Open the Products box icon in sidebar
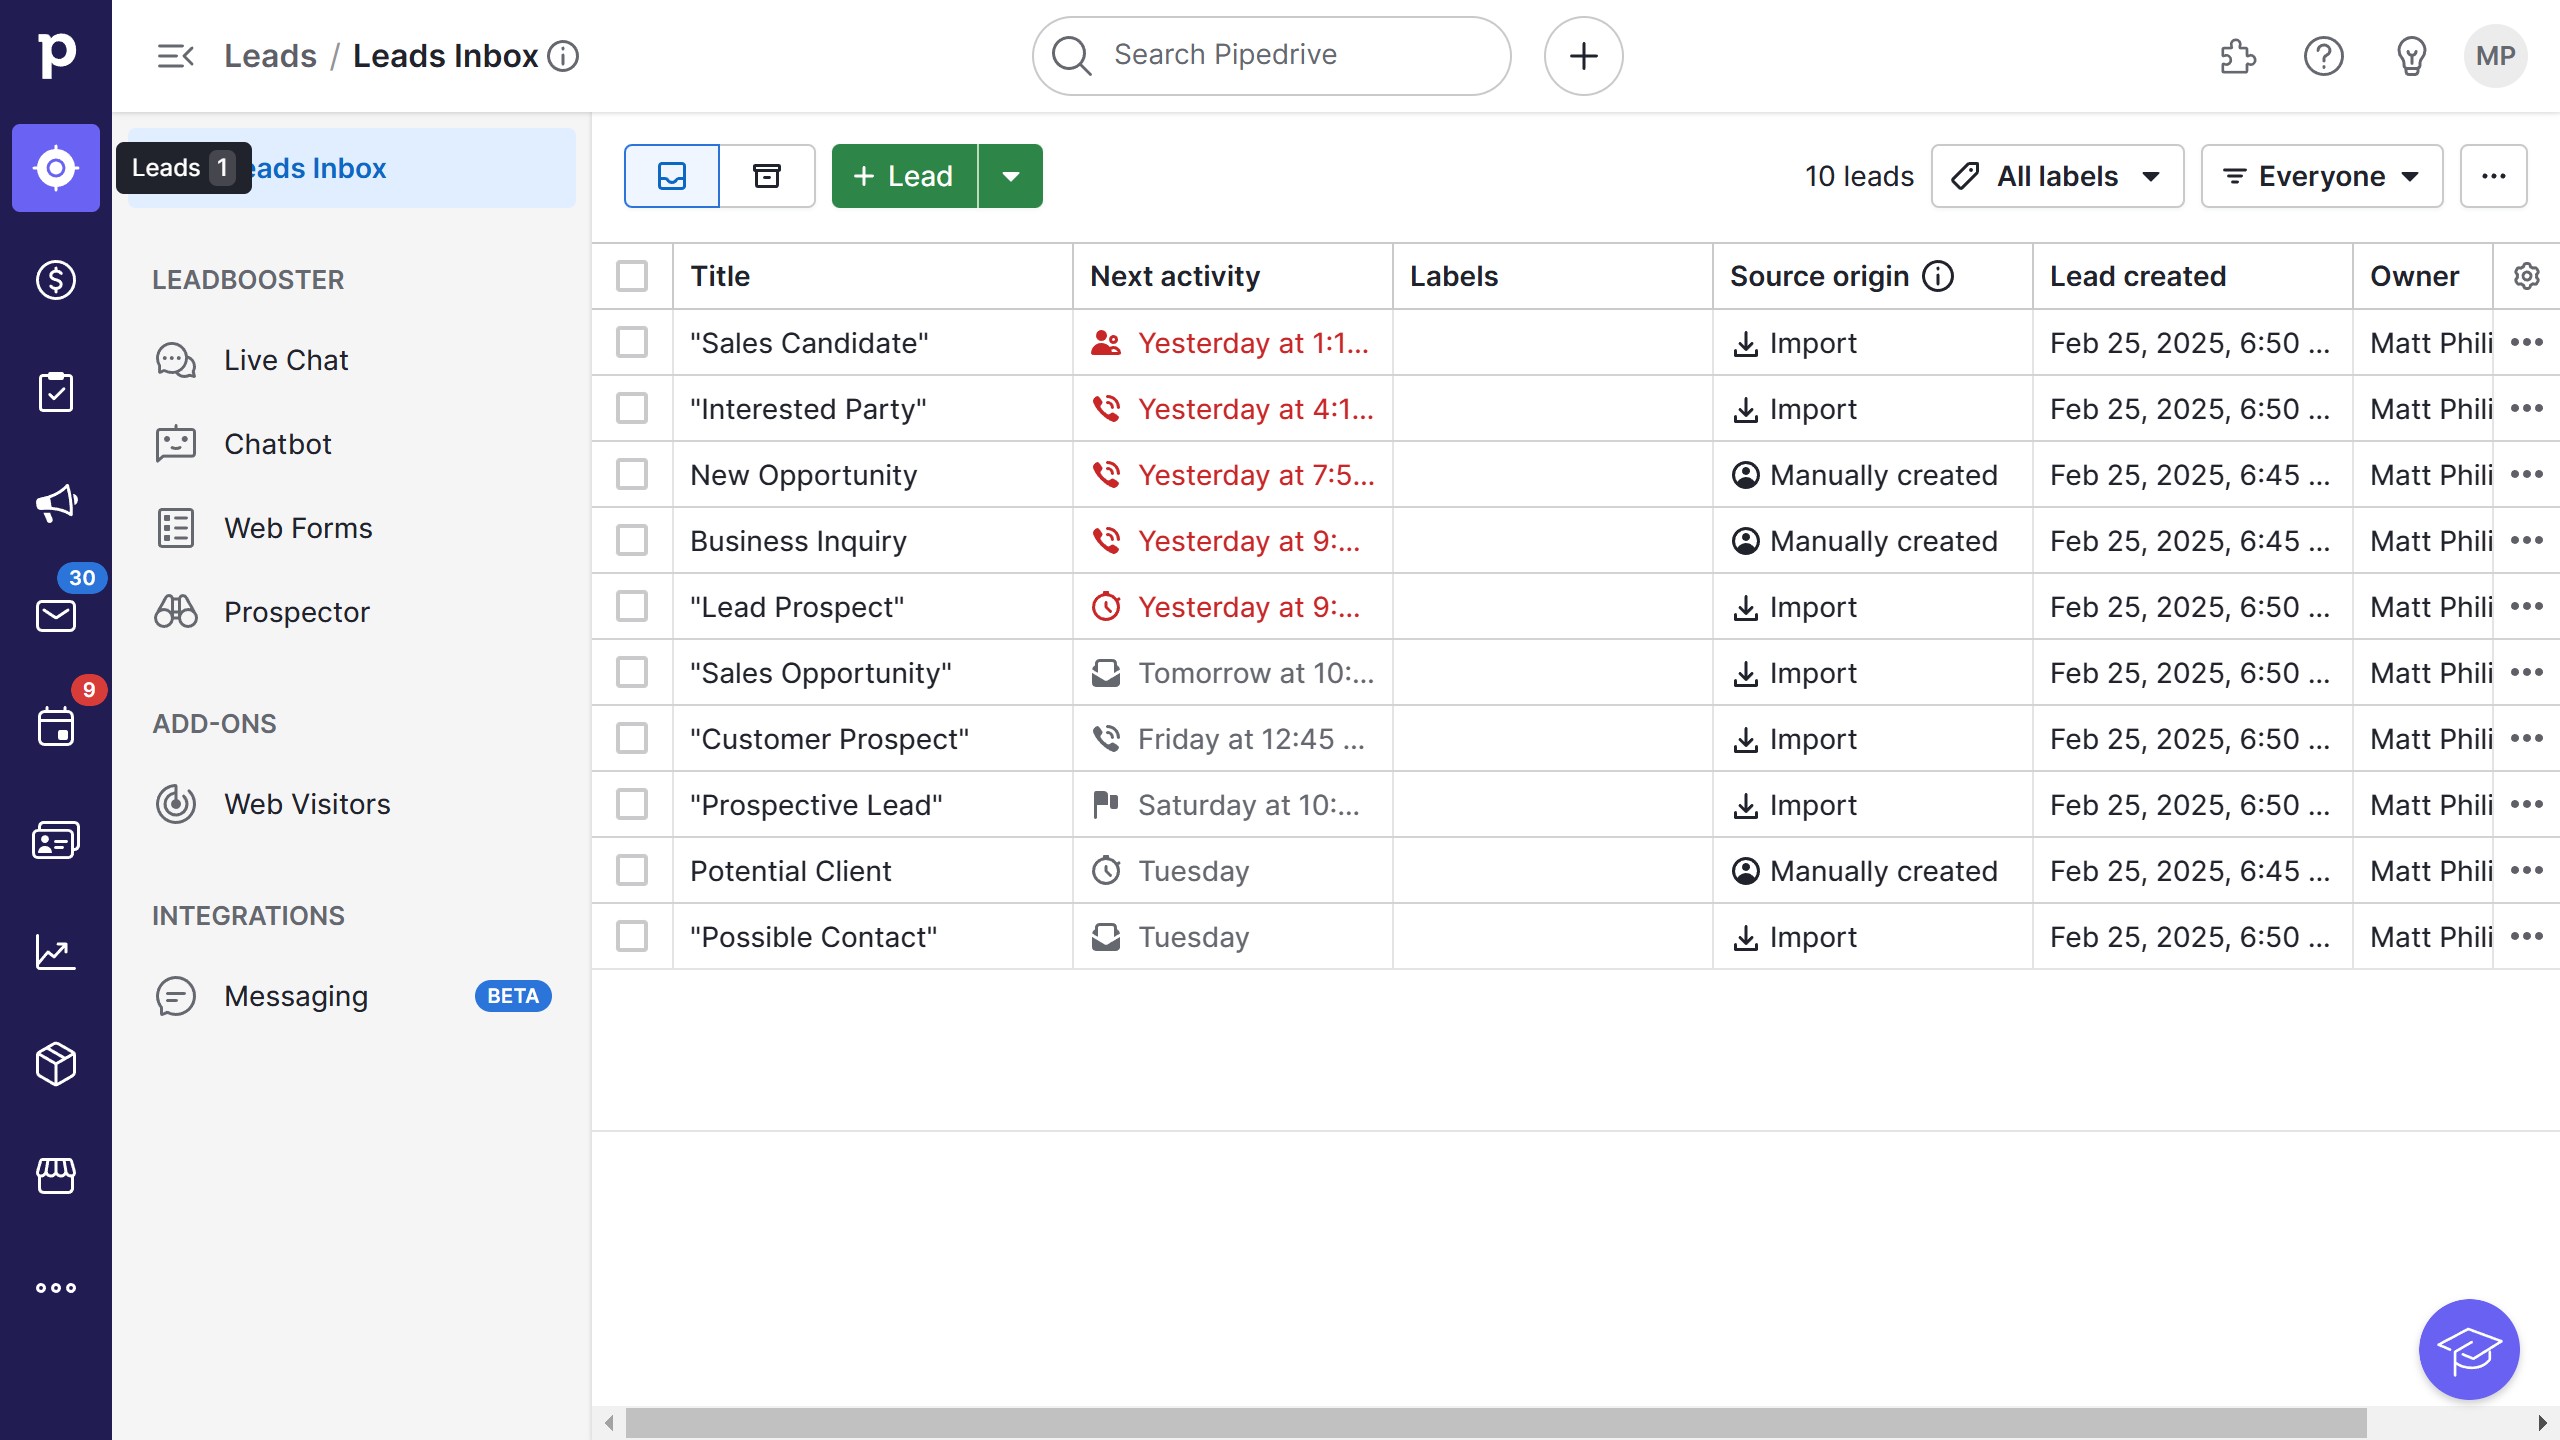Viewport: 2560px width, 1440px height. 55,1063
